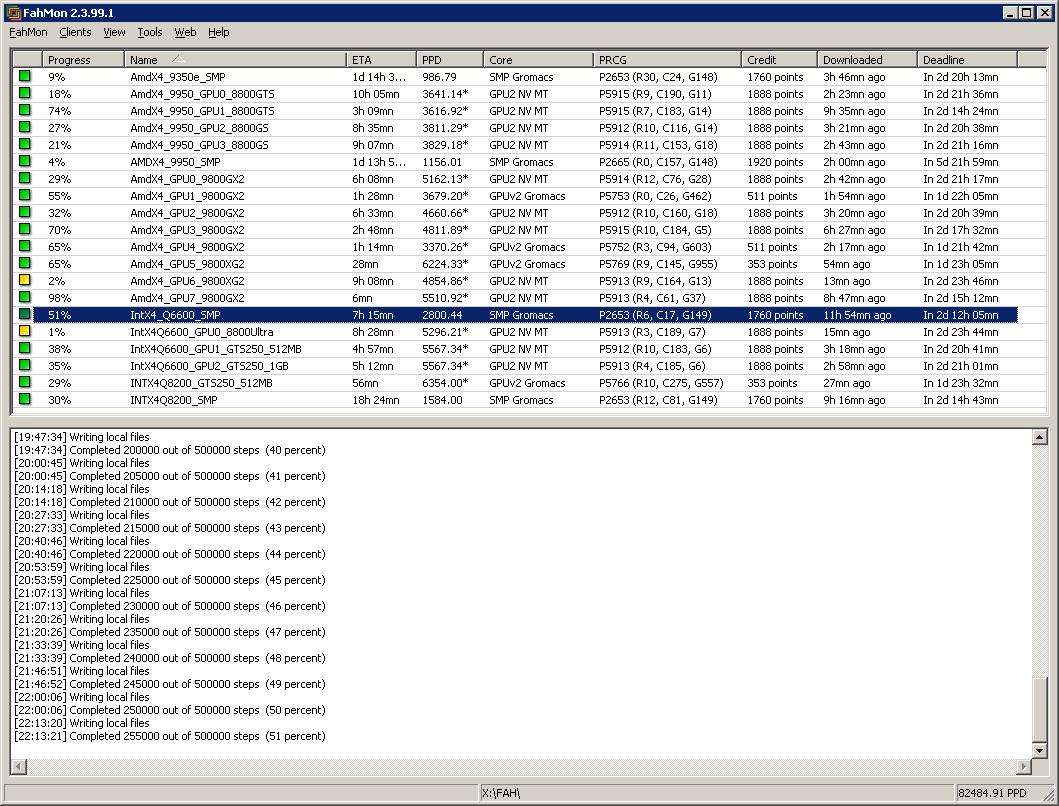Sort by PPD column header
This screenshot has height=806, width=1059.
coord(450,59)
